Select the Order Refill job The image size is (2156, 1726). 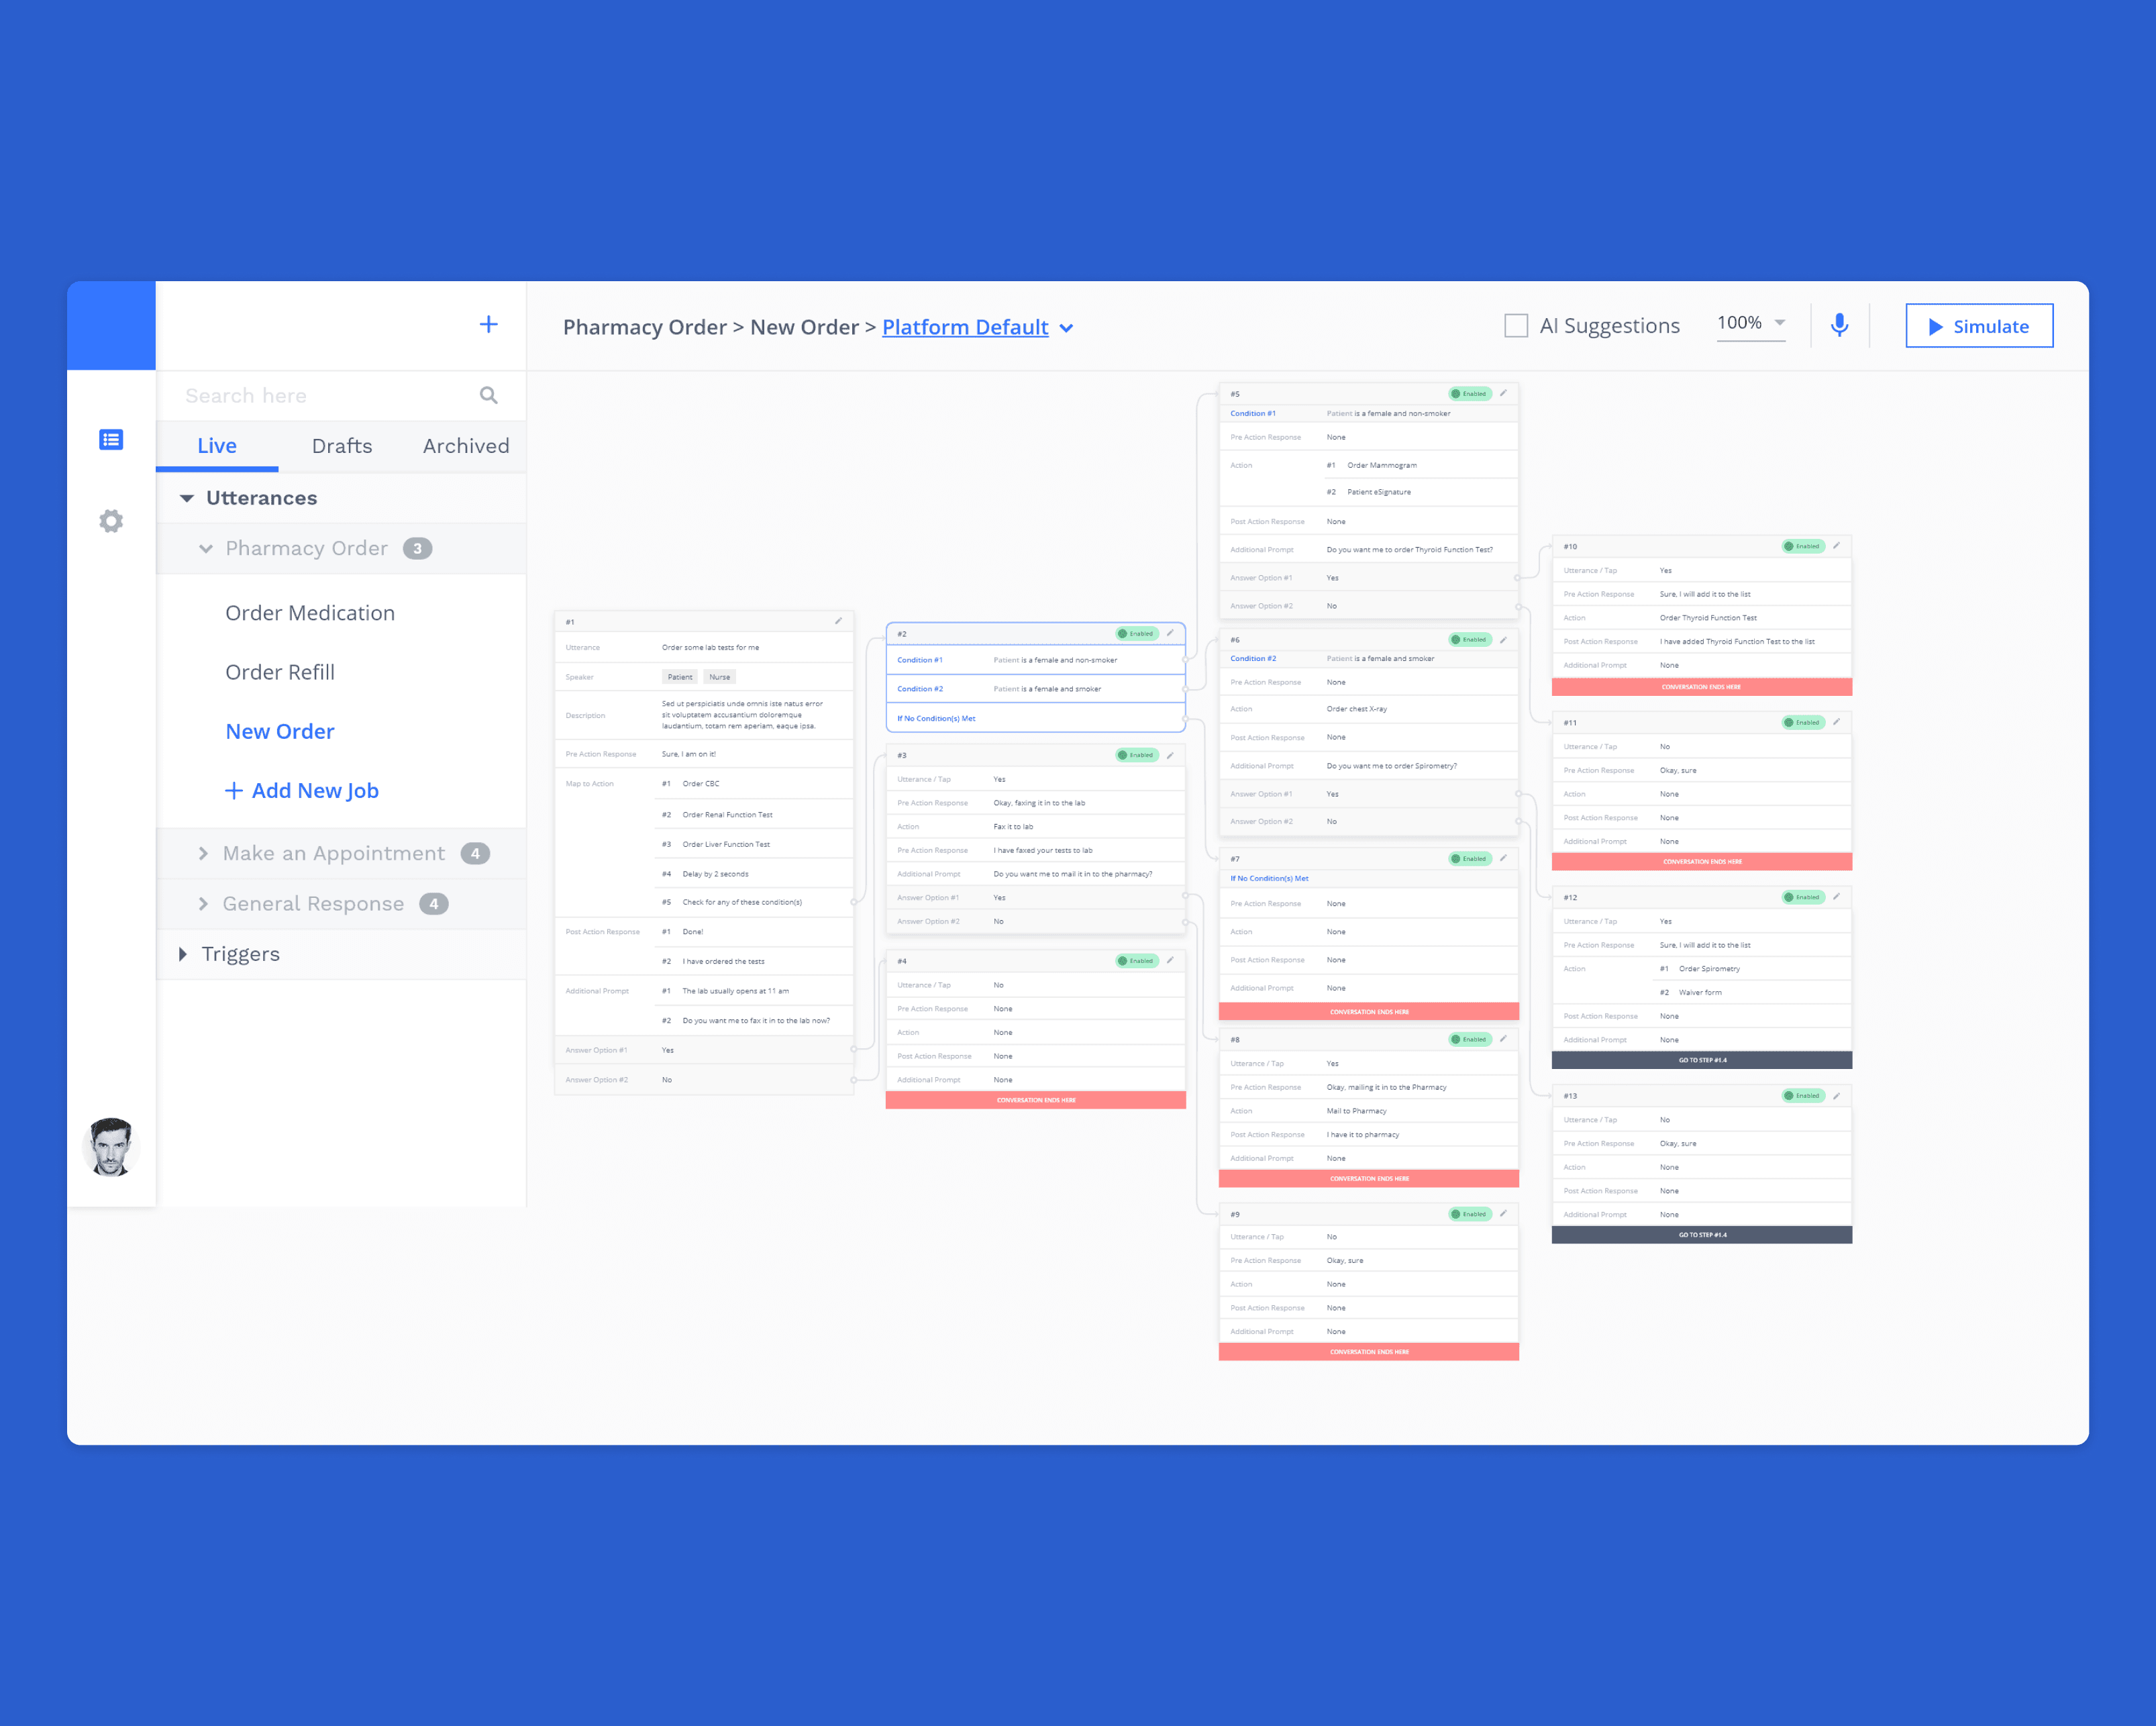pyautogui.click(x=280, y=672)
